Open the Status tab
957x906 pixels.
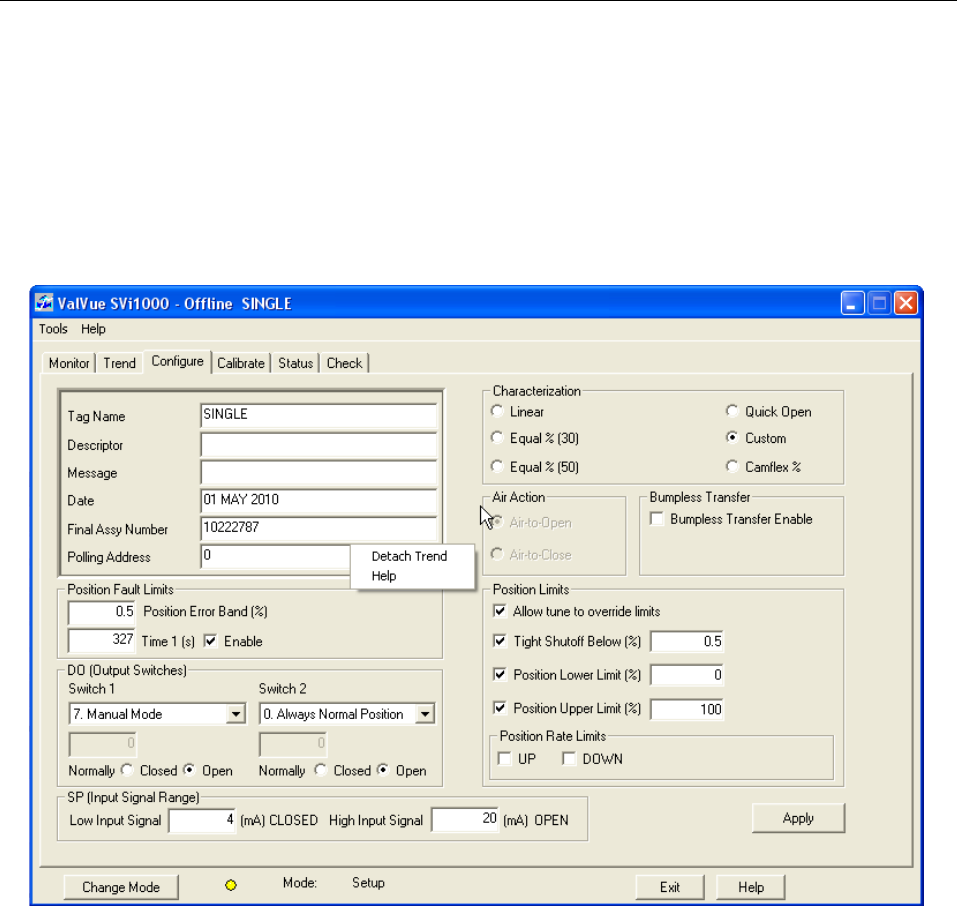pos(295,363)
